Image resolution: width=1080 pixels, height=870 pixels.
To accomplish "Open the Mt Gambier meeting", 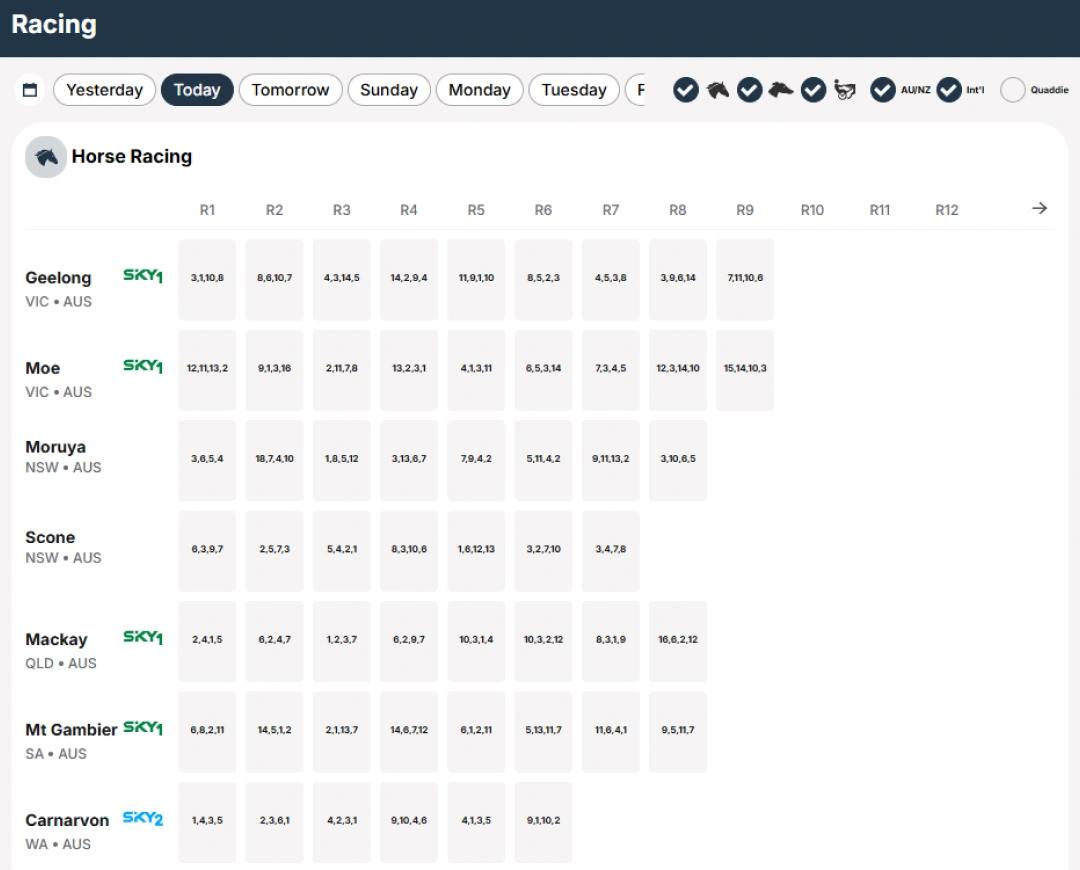I will pos(72,729).
